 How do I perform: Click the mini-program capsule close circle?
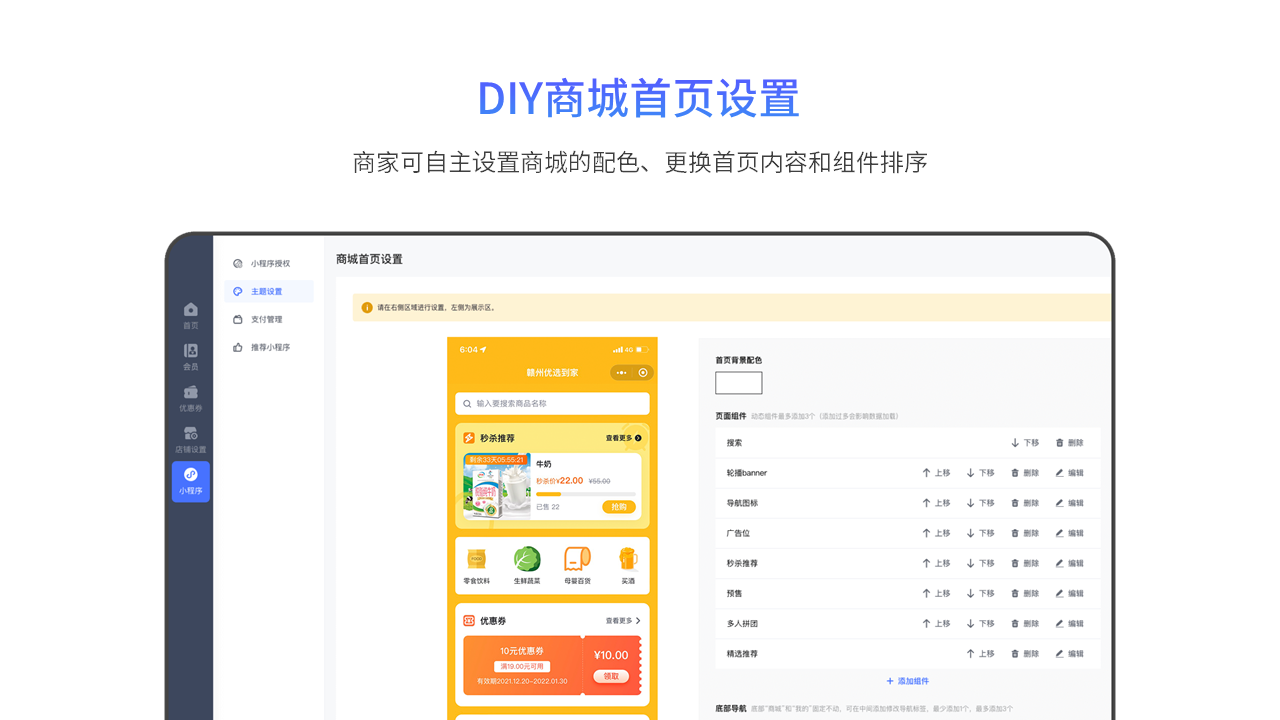point(643,373)
